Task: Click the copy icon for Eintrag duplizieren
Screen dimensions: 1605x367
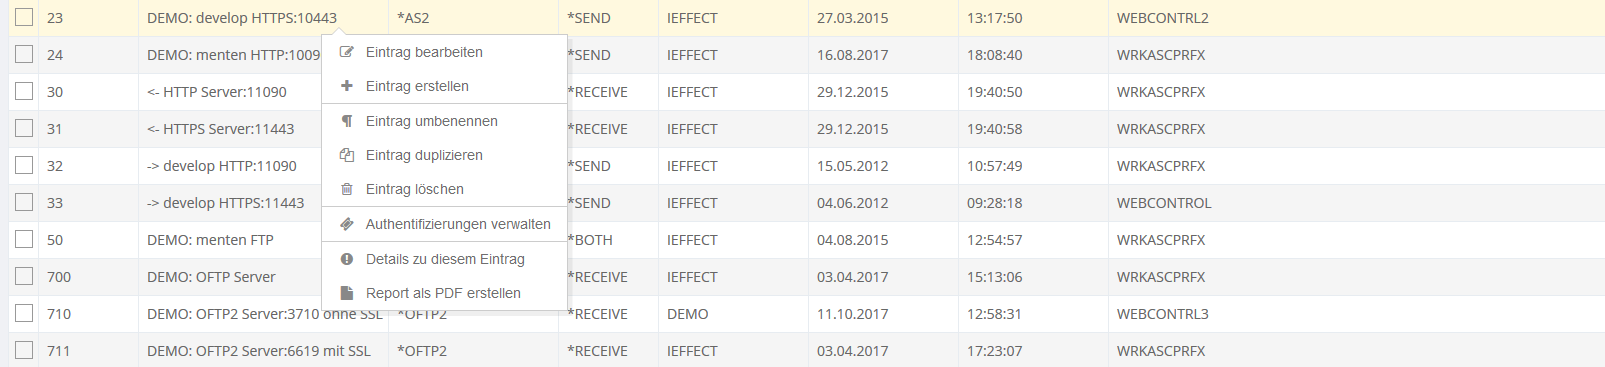Action: 347,155
